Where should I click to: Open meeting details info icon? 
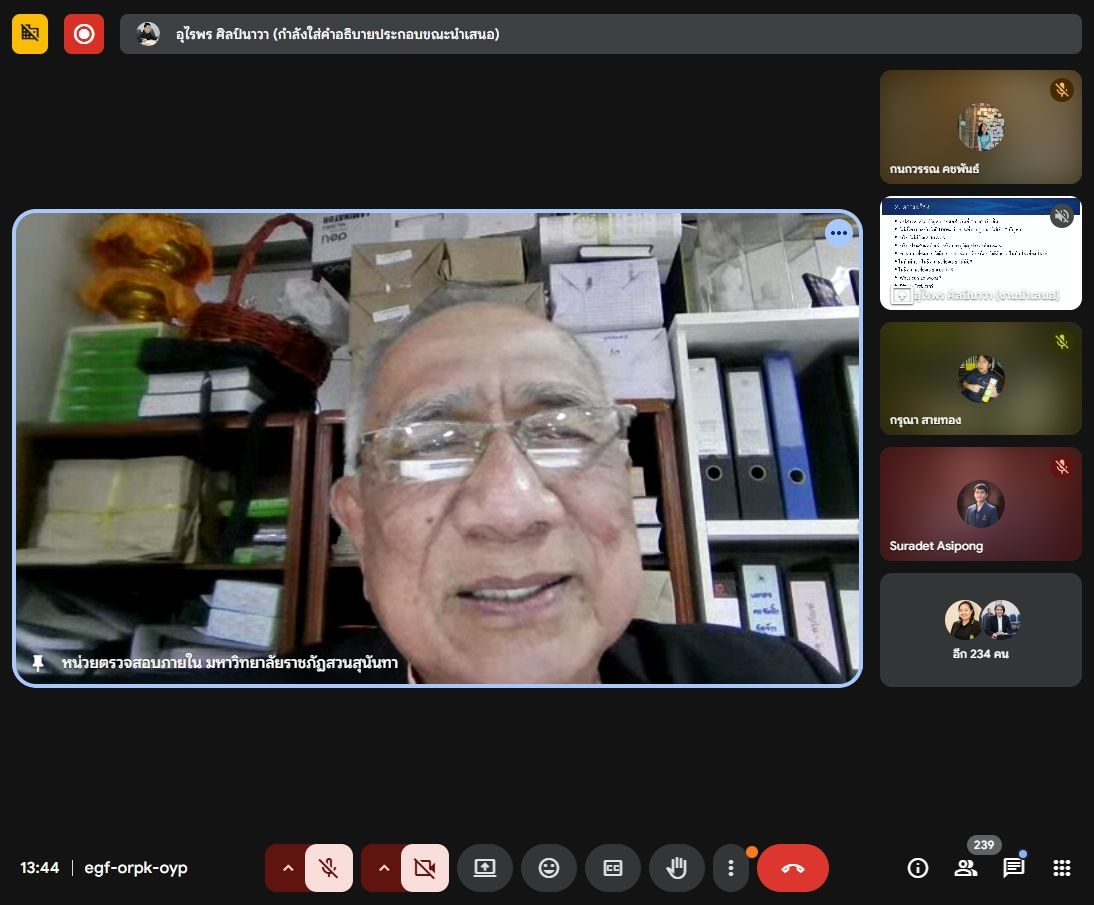tap(917, 868)
